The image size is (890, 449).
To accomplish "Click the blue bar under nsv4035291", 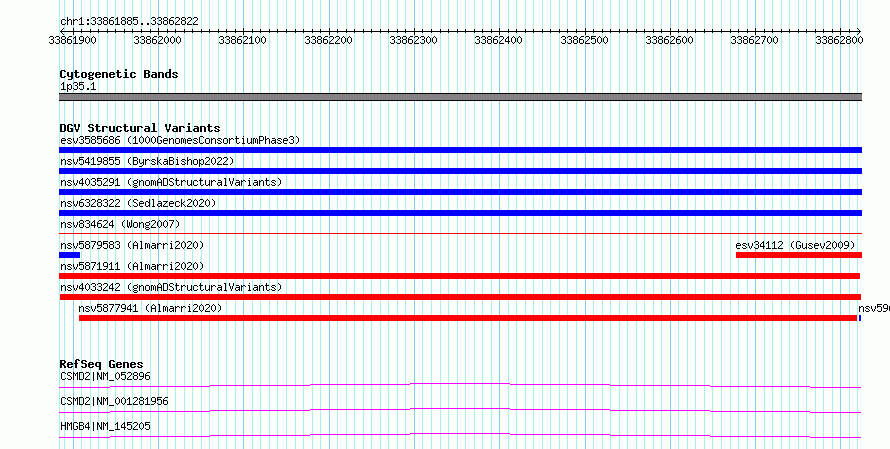I will (460, 192).
